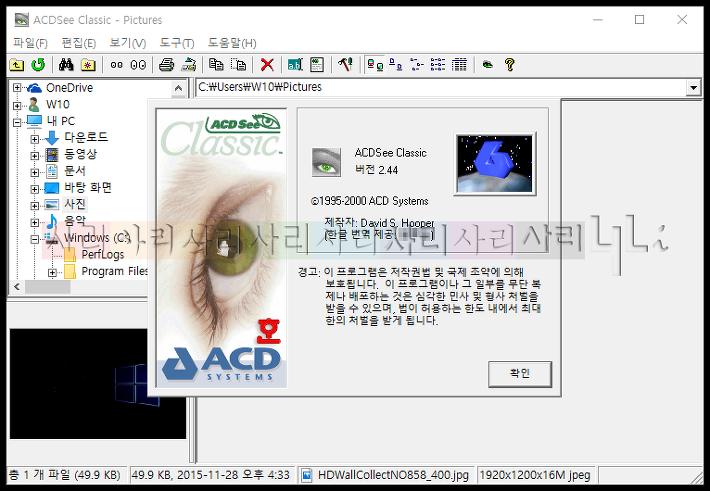Select OneDrive in the folder tree
The image size is (710, 491).
(x=69, y=87)
